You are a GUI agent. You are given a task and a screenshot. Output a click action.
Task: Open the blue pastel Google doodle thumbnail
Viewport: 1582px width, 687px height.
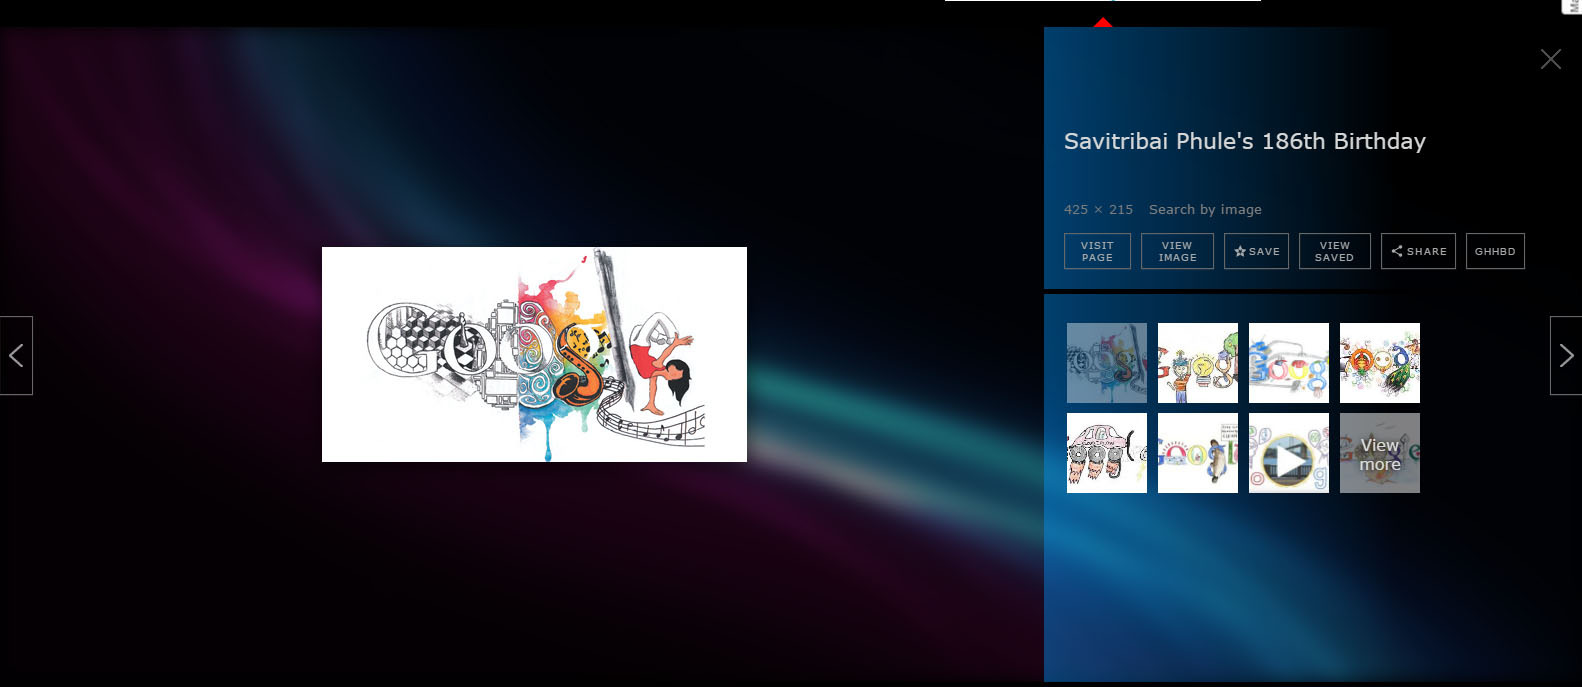point(1289,363)
